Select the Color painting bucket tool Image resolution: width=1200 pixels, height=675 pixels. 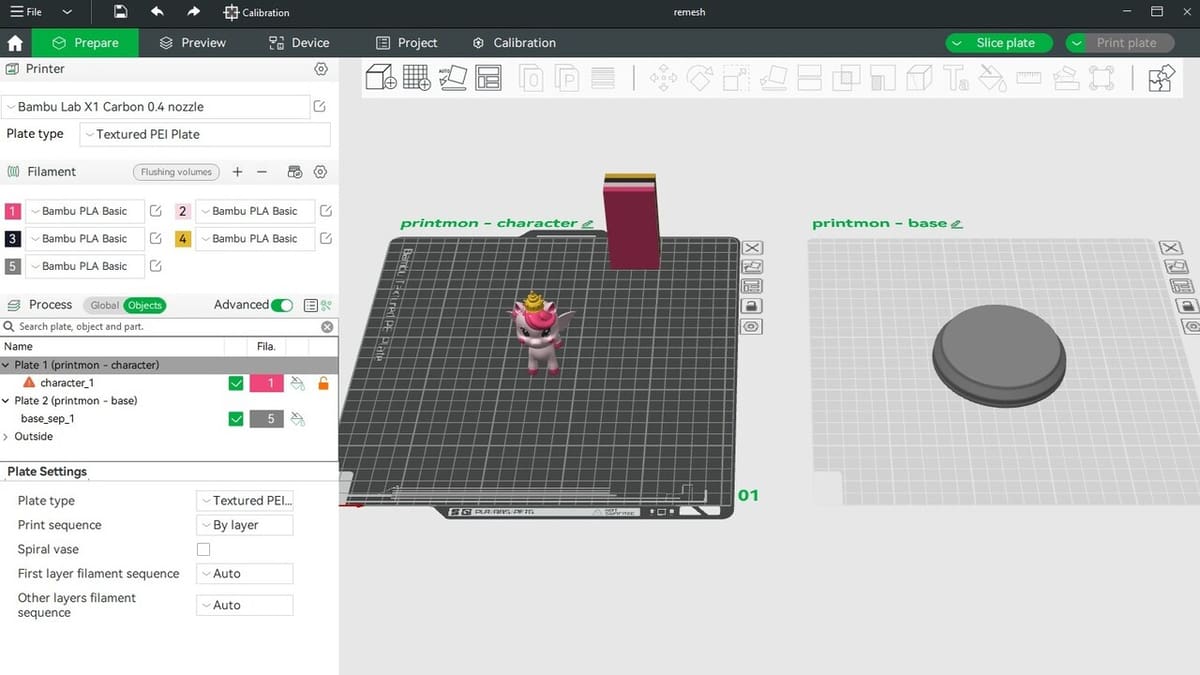click(x=992, y=78)
